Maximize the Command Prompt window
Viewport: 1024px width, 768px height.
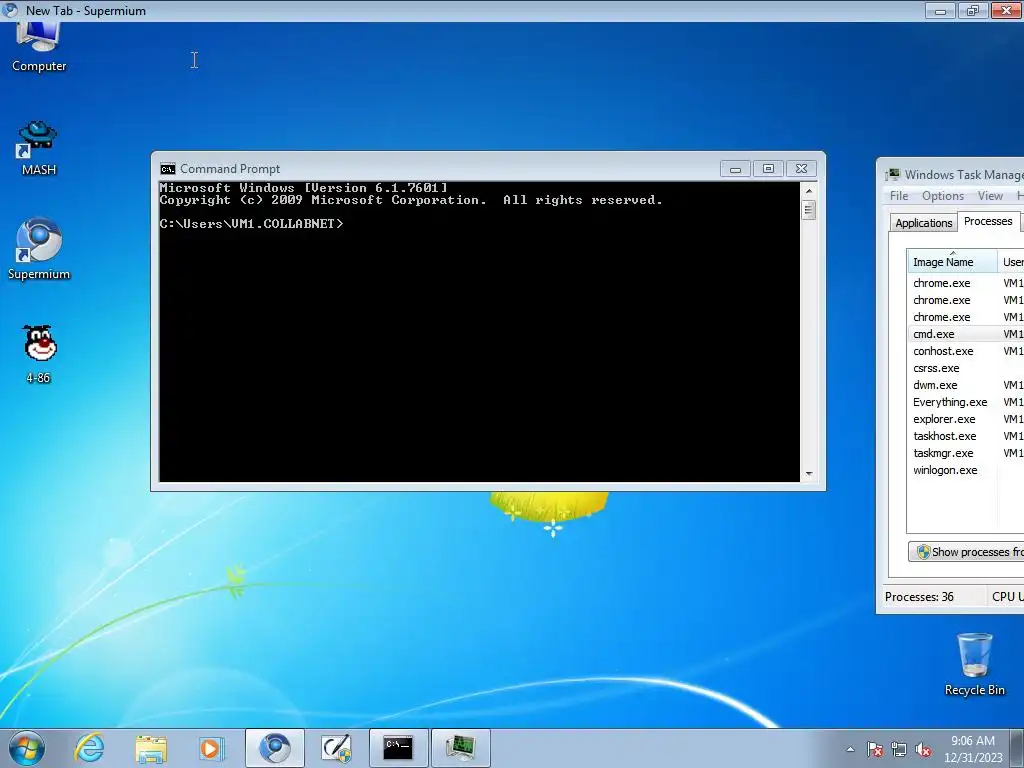(x=768, y=169)
